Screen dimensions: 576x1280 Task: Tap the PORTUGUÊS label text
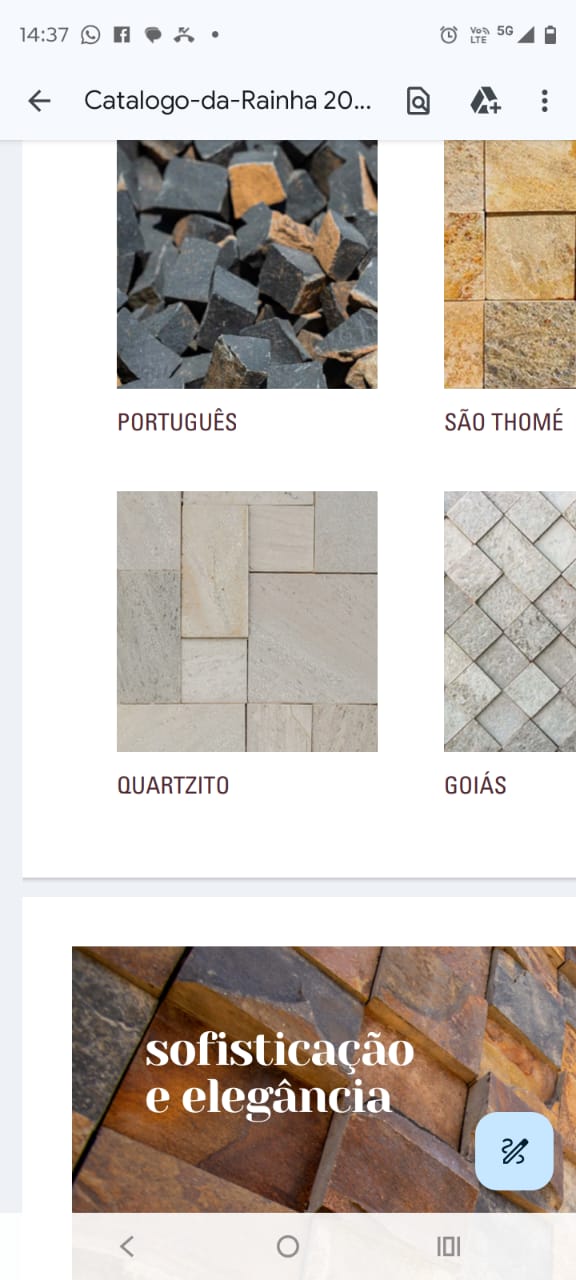pos(177,422)
